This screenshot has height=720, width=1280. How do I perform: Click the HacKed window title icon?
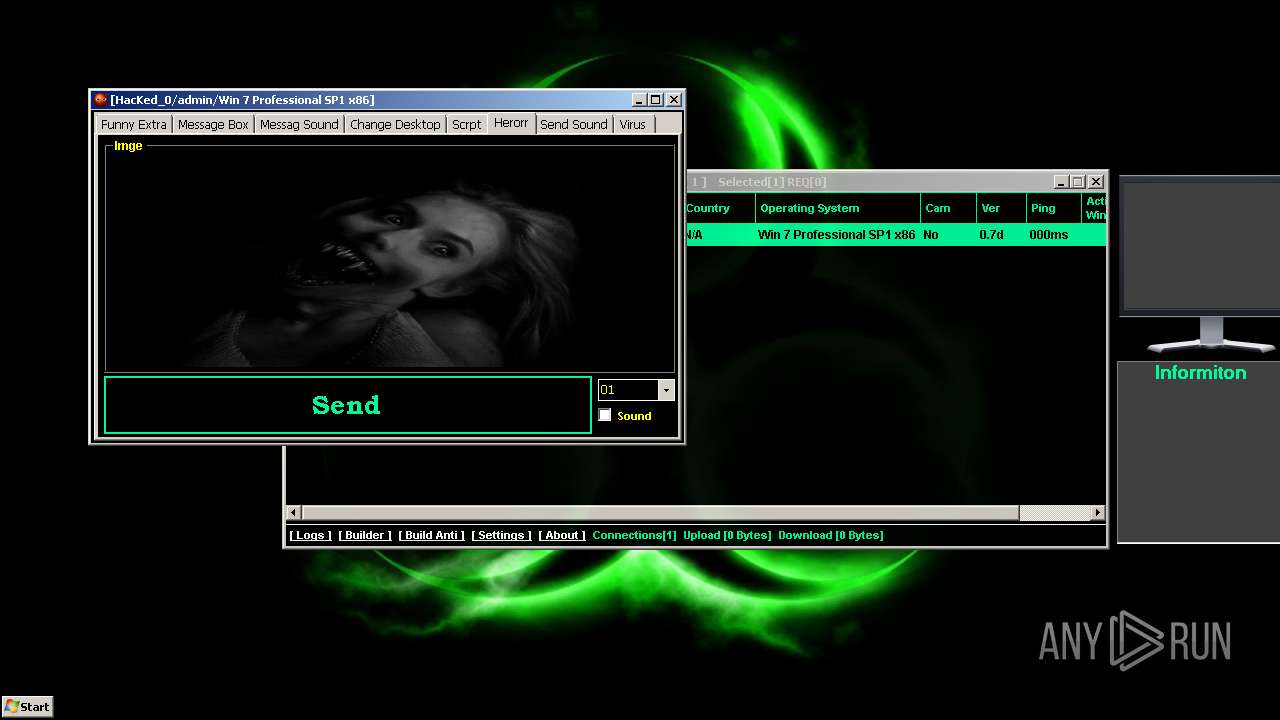point(100,100)
